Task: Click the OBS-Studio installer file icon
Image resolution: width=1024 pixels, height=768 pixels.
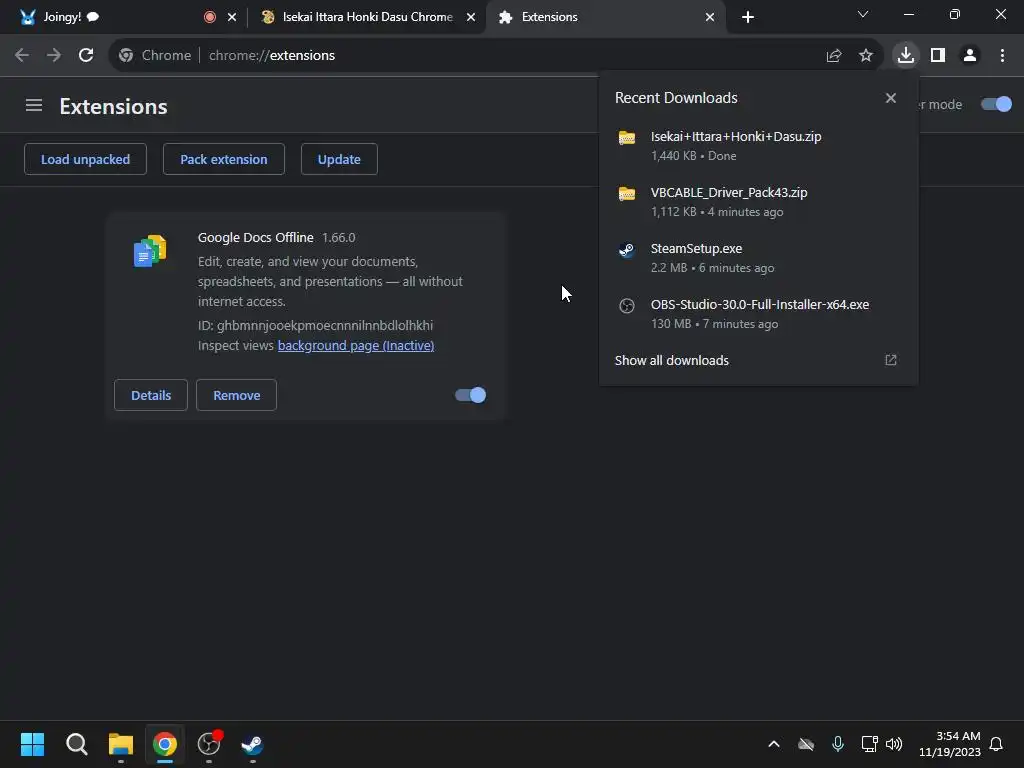Action: click(627, 306)
